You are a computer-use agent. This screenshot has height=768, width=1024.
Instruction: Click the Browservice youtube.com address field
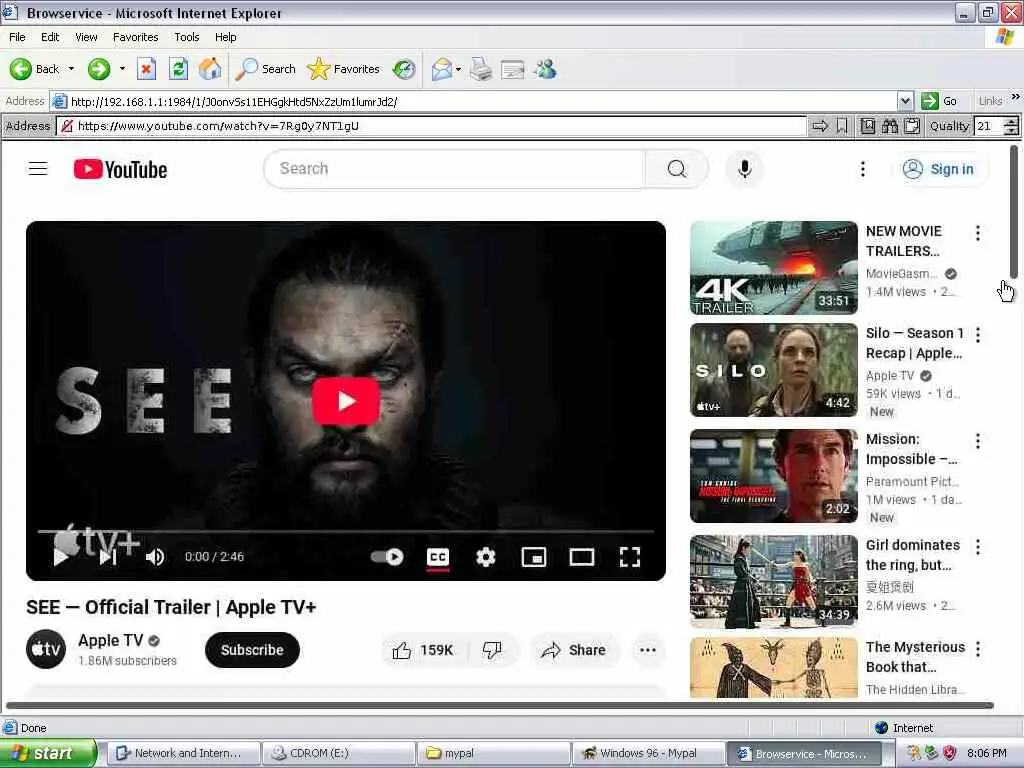[x=431, y=126]
